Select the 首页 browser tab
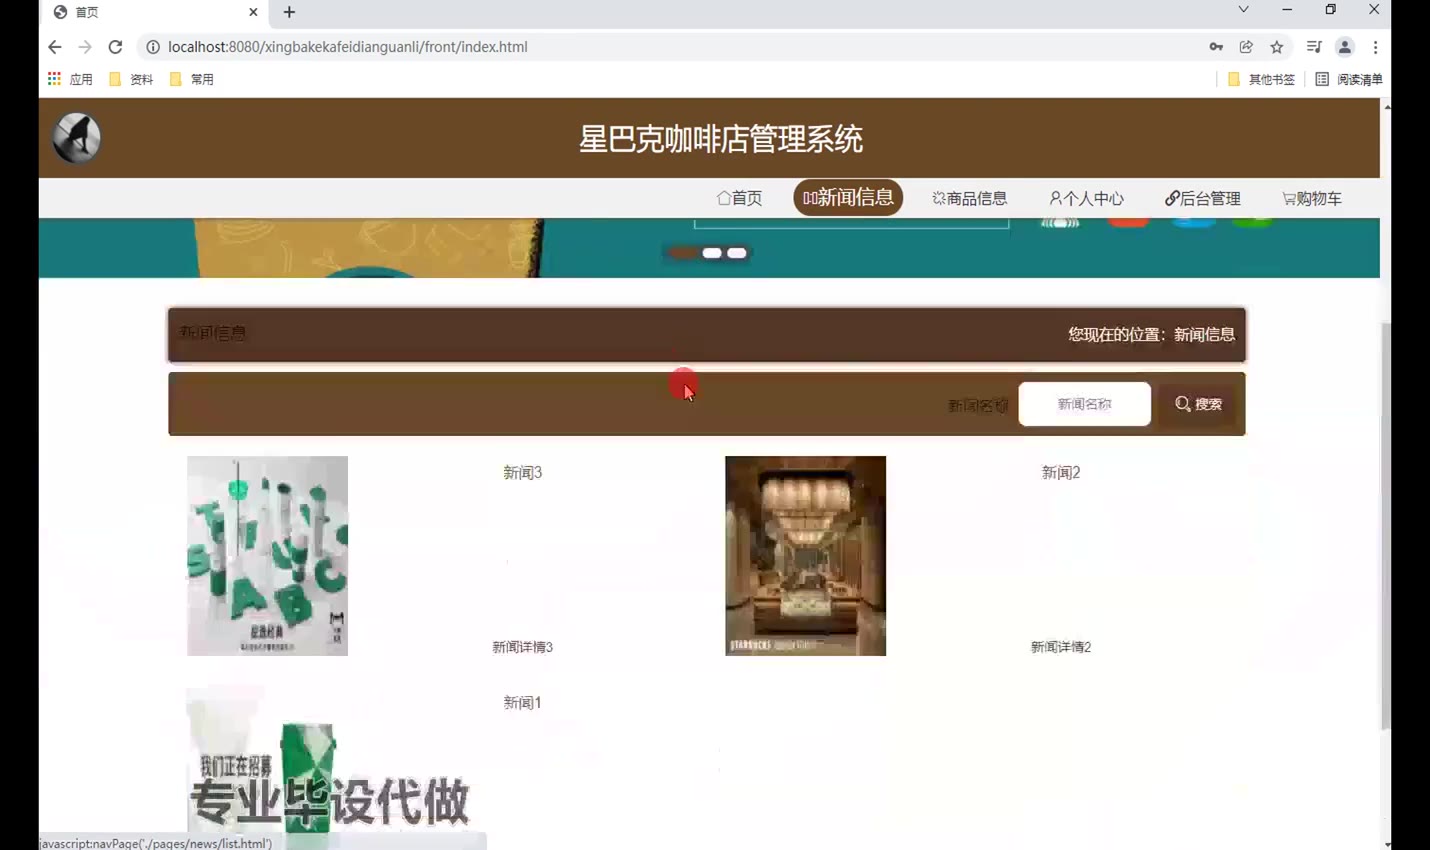This screenshot has width=1430, height=850. (155, 12)
